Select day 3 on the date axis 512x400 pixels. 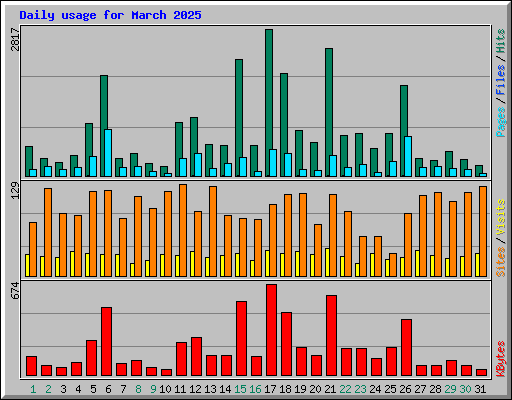click(x=63, y=389)
